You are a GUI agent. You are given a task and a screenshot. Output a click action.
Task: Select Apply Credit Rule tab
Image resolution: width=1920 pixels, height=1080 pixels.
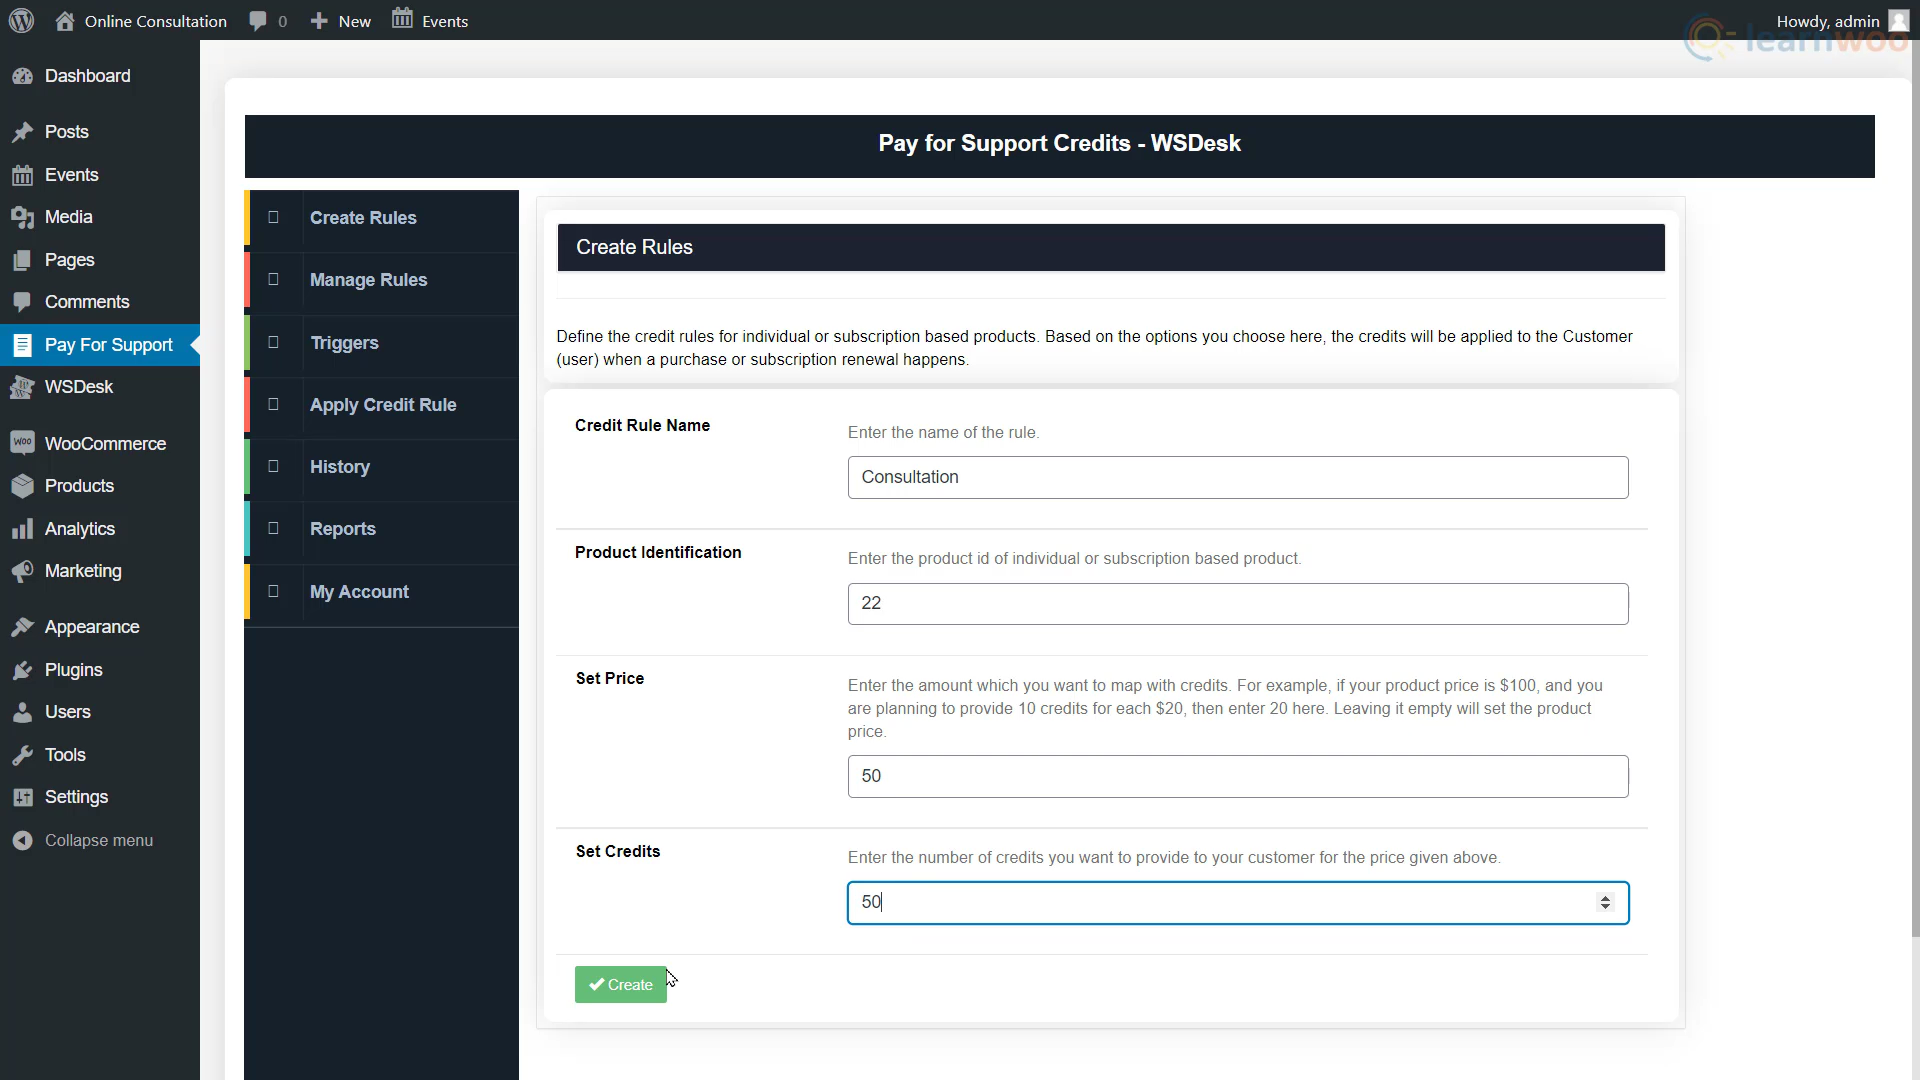[x=381, y=405]
